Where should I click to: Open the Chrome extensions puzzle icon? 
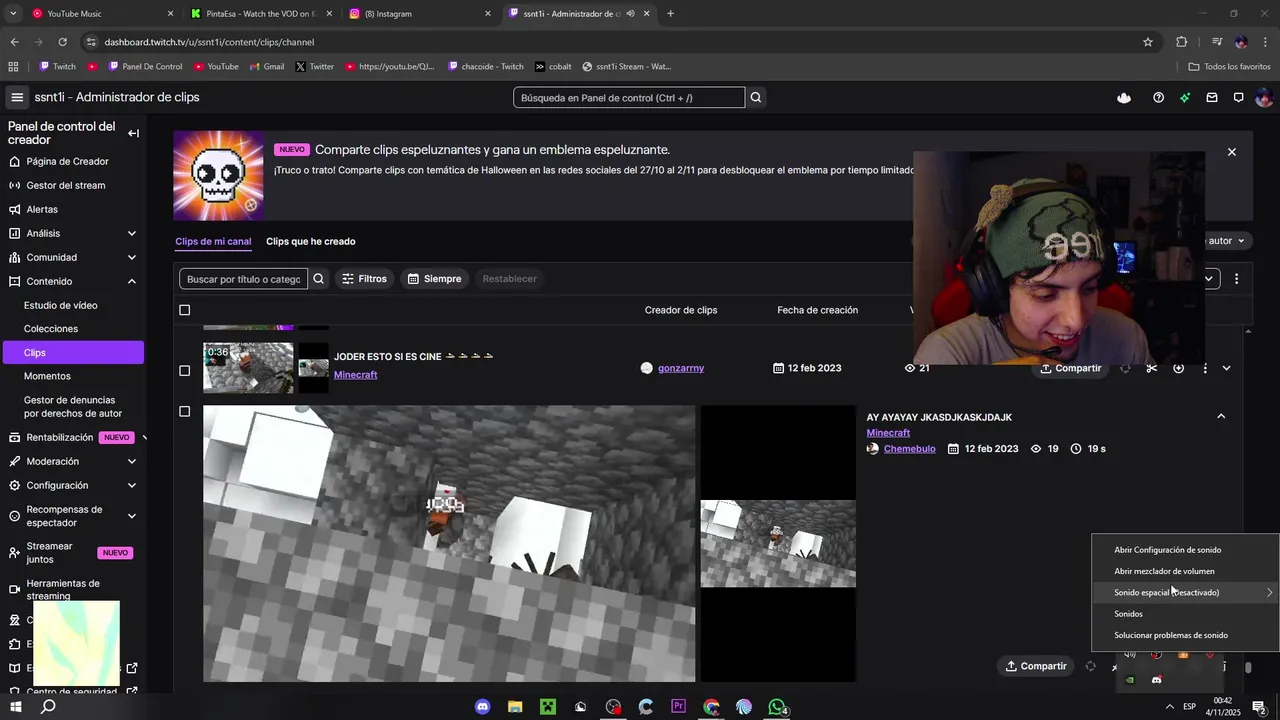[x=1182, y=42]
